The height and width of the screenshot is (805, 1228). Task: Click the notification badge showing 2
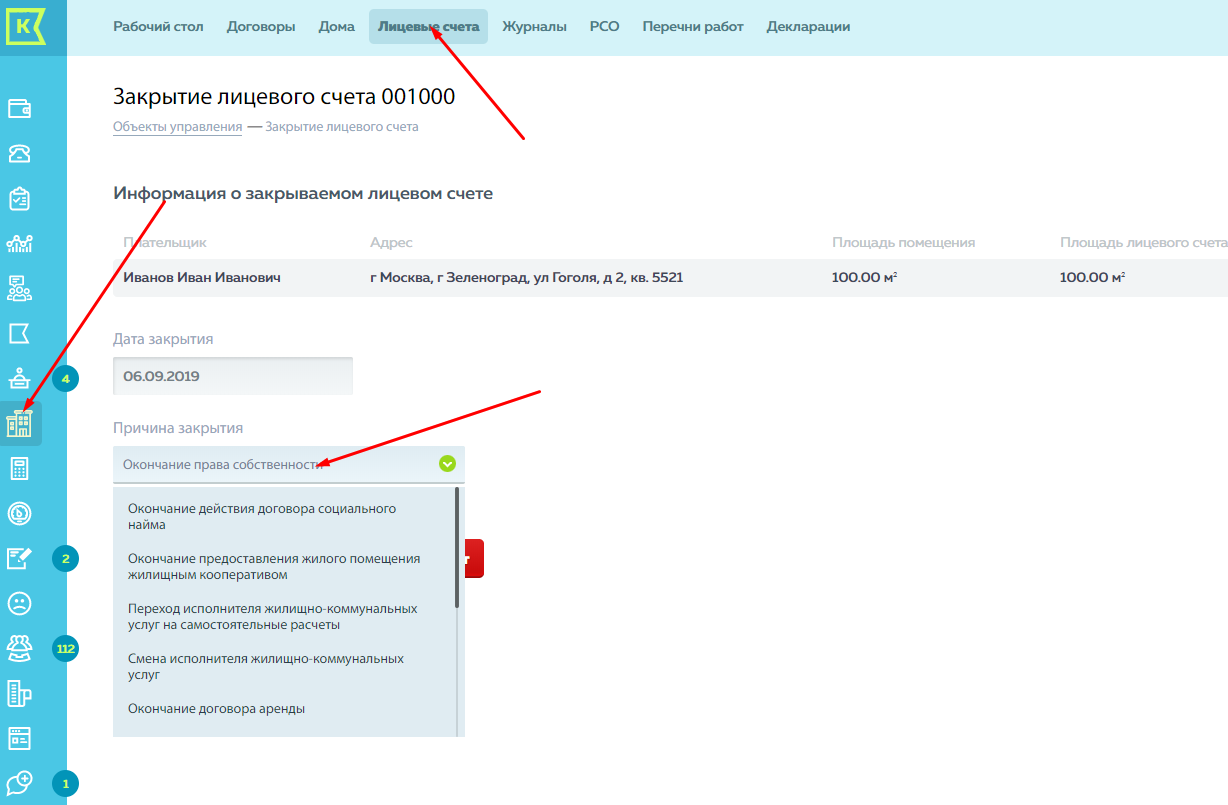pyautogui.click(x=66, y=559)
